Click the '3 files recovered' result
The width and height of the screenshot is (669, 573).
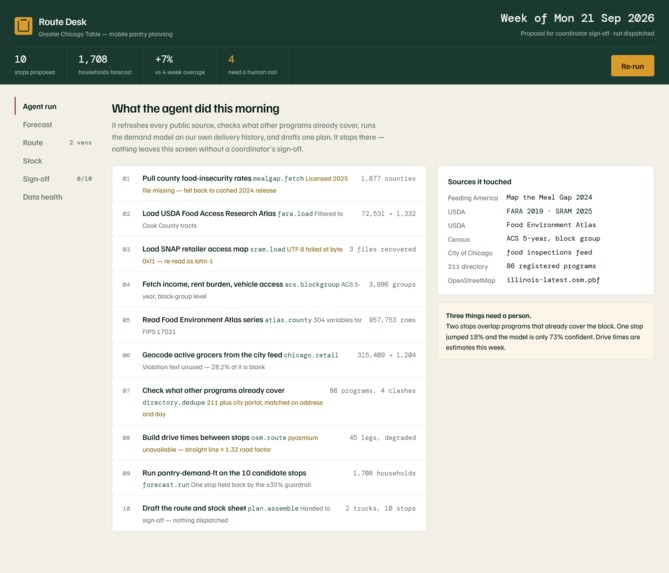coord(382,249)
